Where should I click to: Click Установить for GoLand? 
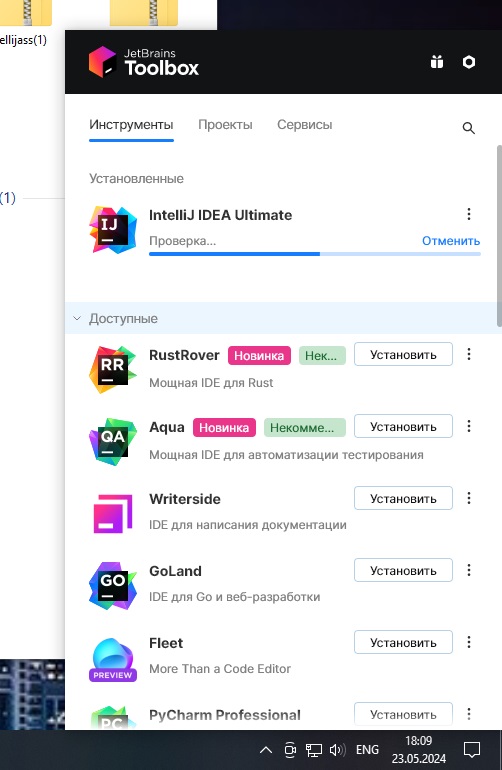tap(403, 571)
